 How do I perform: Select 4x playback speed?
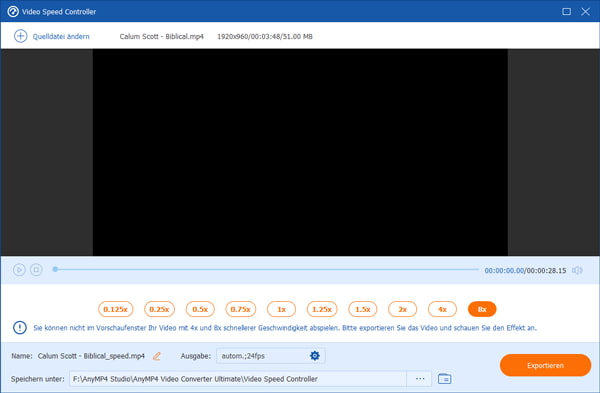(442, 309)
